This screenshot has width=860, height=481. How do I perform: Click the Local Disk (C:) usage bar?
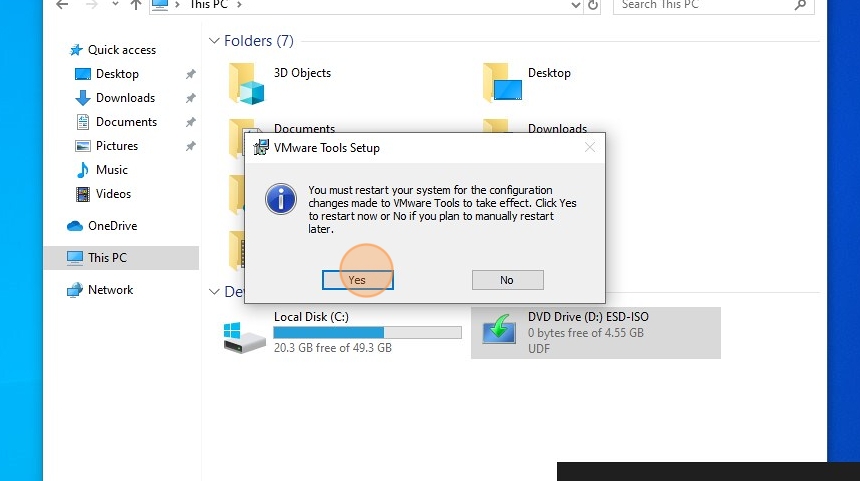pos(367,332)
